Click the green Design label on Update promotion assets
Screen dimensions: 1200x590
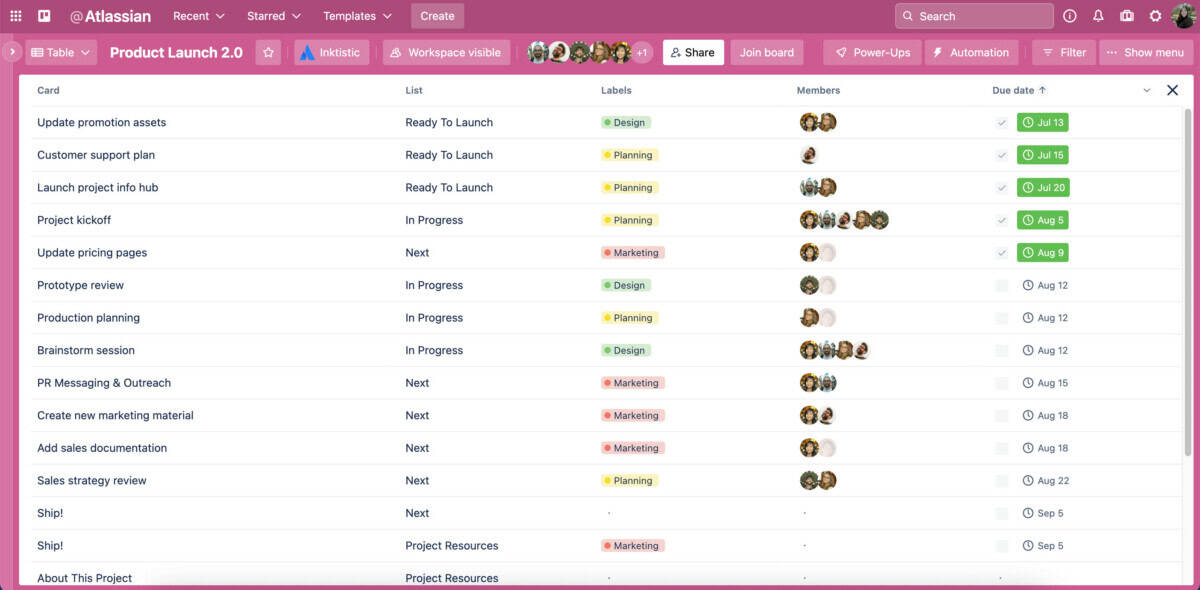coord(626,123)
